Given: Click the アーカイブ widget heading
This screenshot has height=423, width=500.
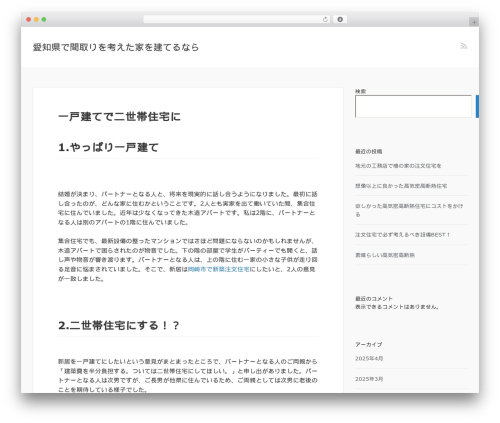Looking at the screenshot, I should (x=369, y=344).
